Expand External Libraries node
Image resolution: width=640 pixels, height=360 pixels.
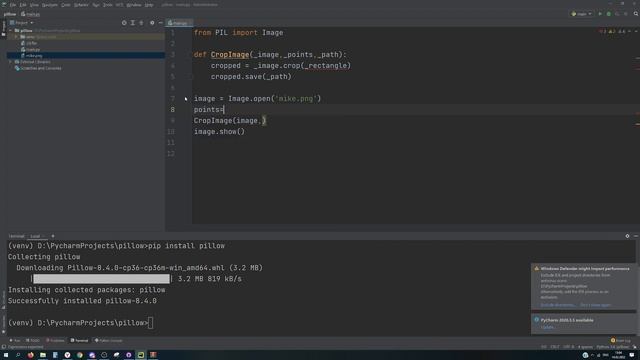(x=11, y=62)
